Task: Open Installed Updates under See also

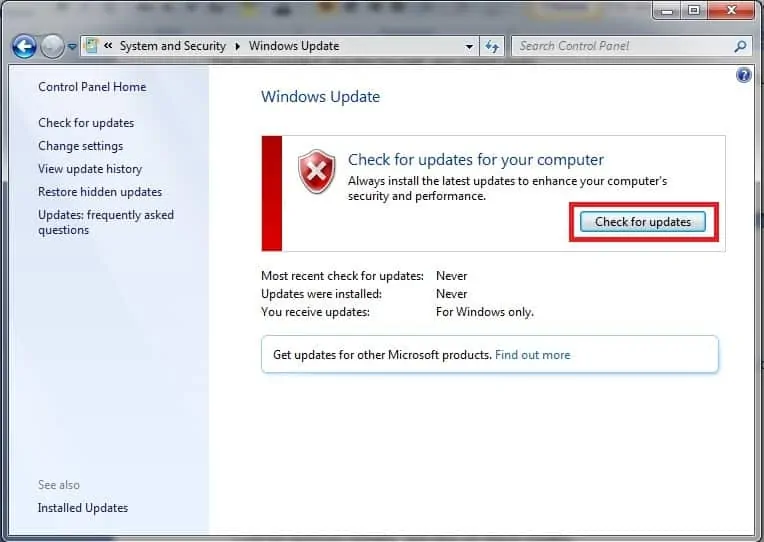Action: coord(83,508)
